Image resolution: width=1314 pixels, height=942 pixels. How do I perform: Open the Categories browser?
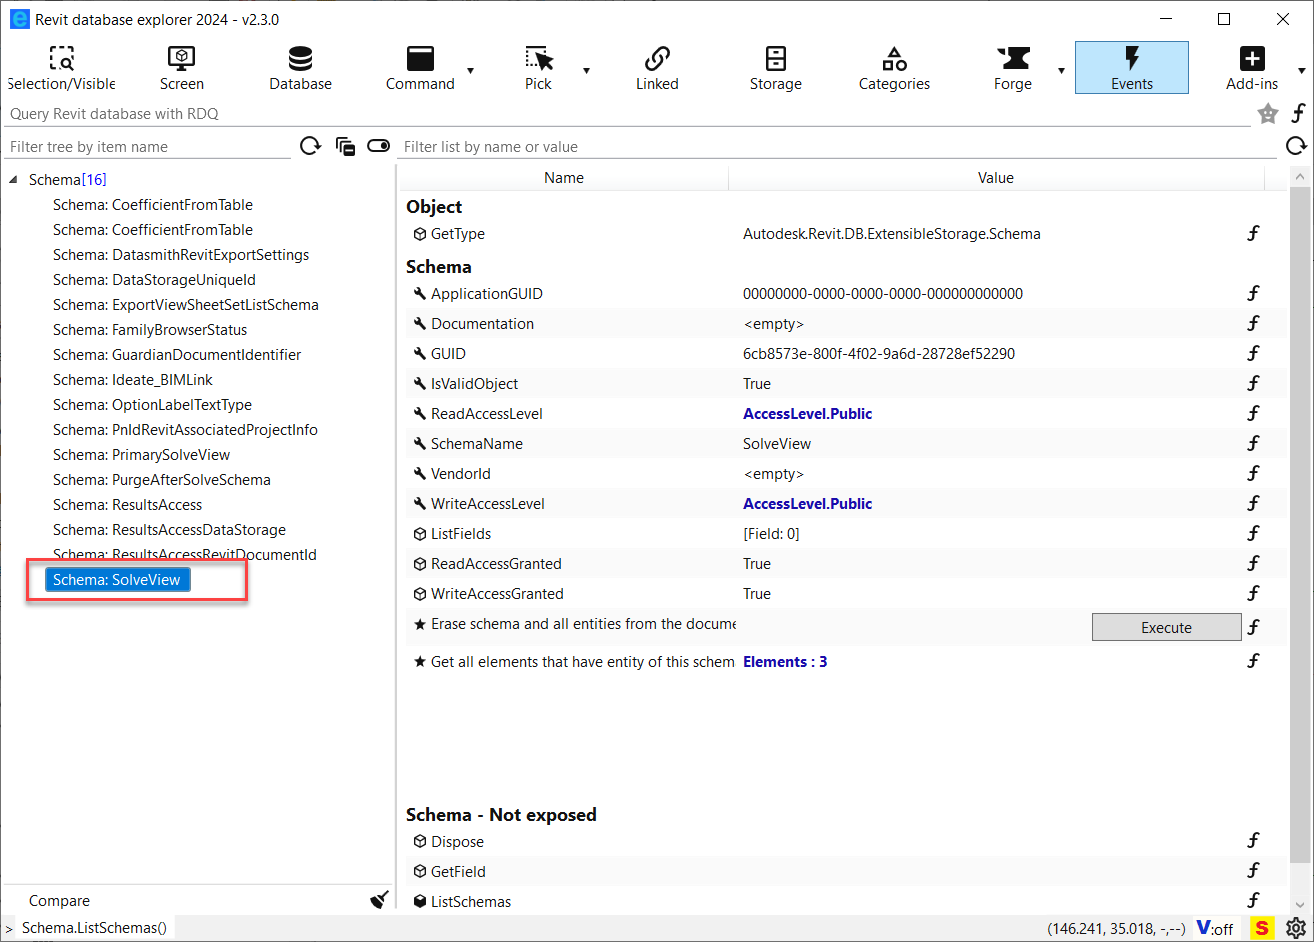(x=893, y=66)
